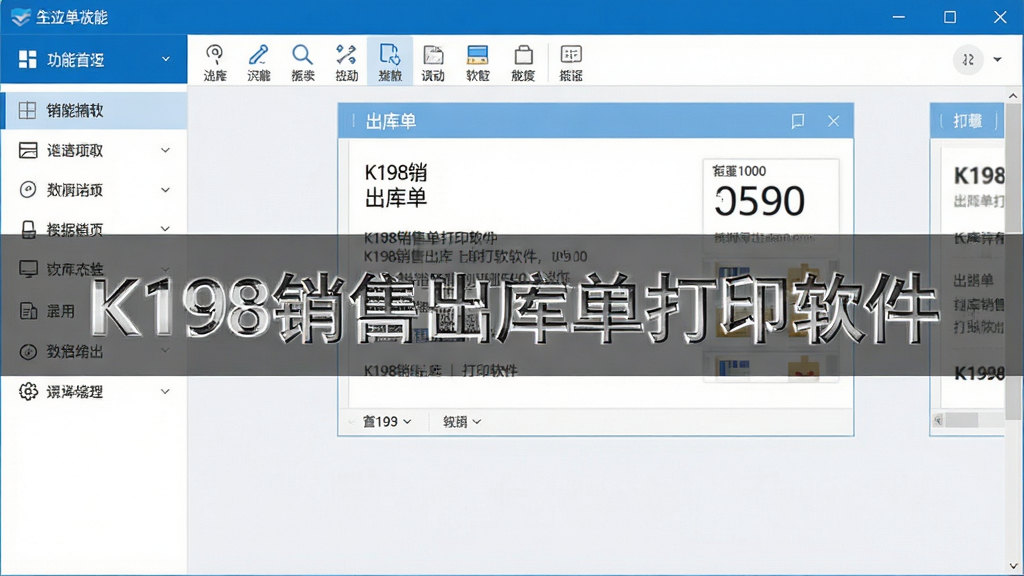
Task: Click the clock icon of 数鹇峼顼
Action: point(27,189)
